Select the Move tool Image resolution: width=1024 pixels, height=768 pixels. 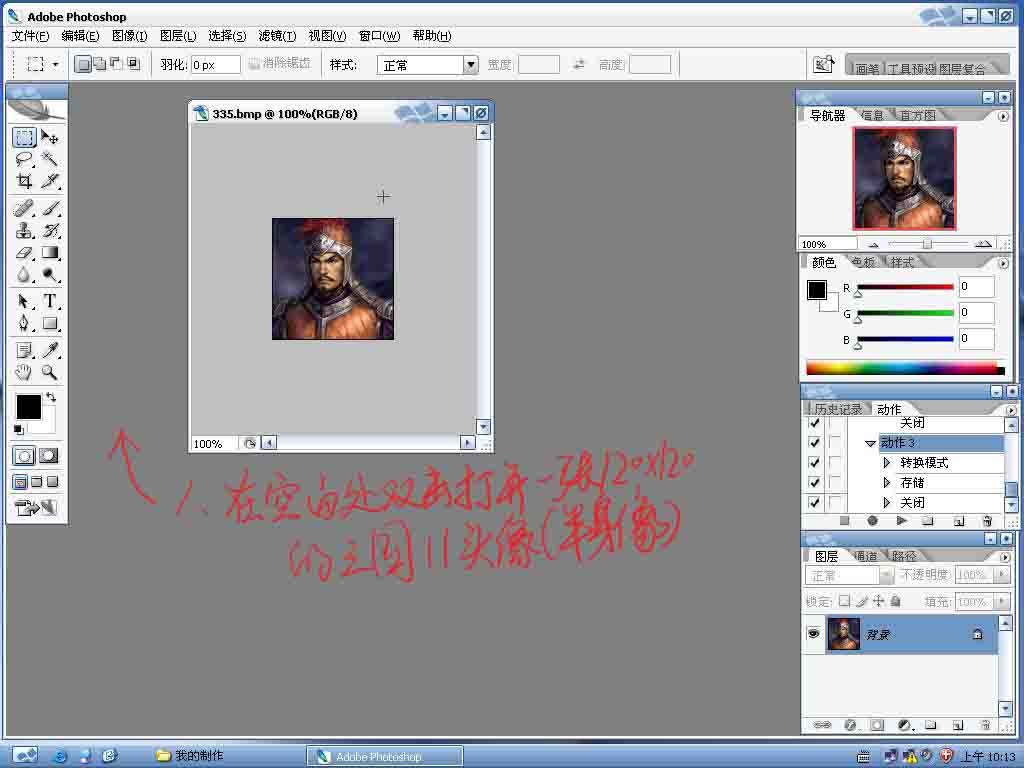(x=49, y=138)
